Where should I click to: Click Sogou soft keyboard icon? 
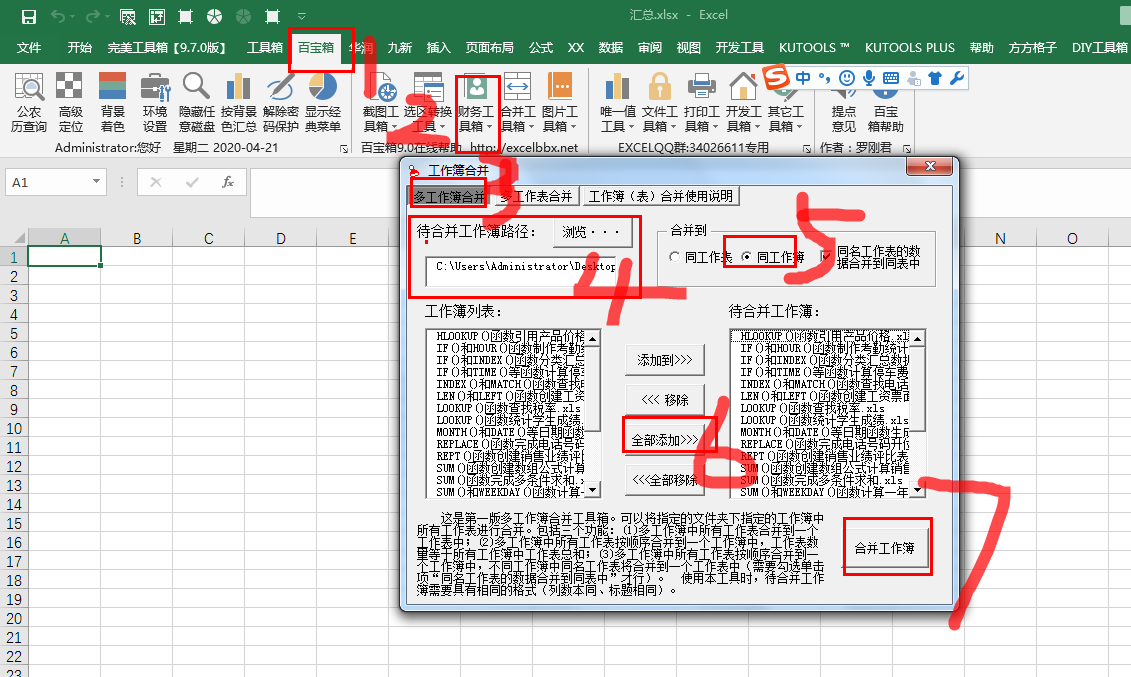pos(891,78)
